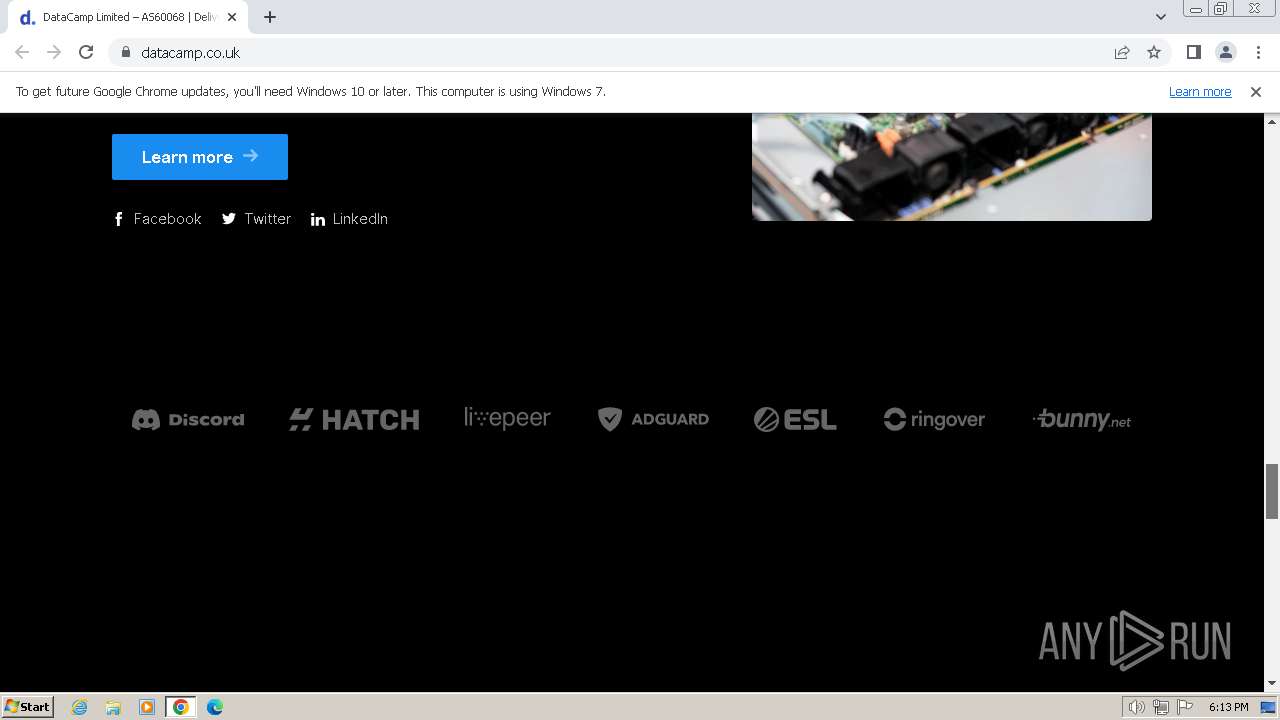
Task: Click the page vertical scrollbar thumb
Action: [1272, 492]
